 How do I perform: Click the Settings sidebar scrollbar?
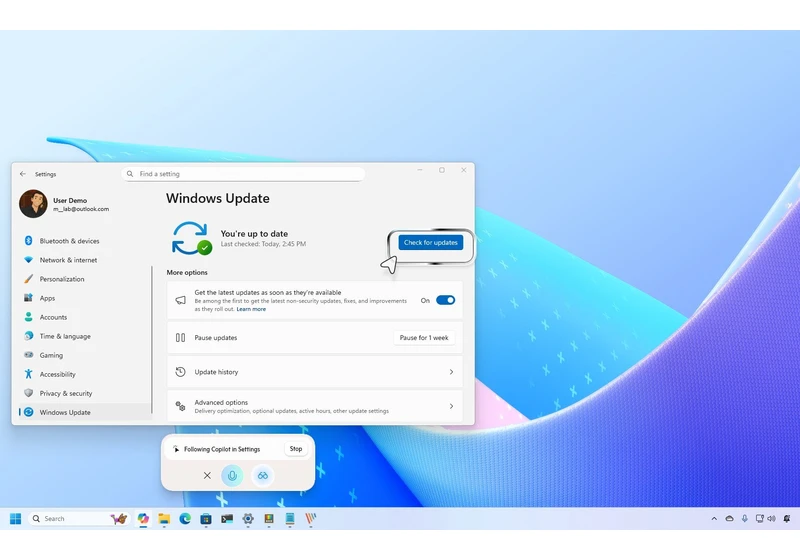coord(152,340)
